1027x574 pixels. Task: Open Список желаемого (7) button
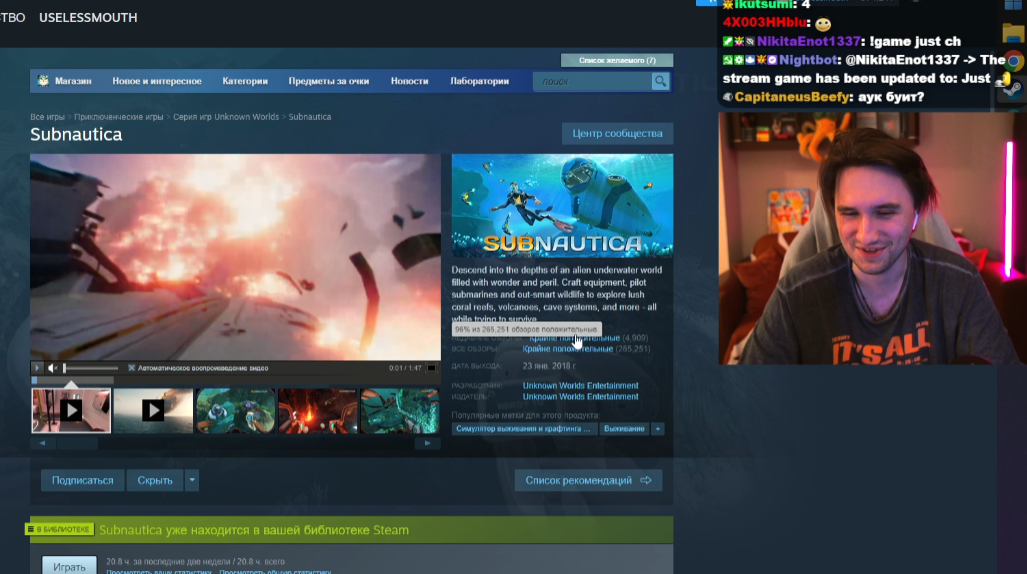[617, 60]
